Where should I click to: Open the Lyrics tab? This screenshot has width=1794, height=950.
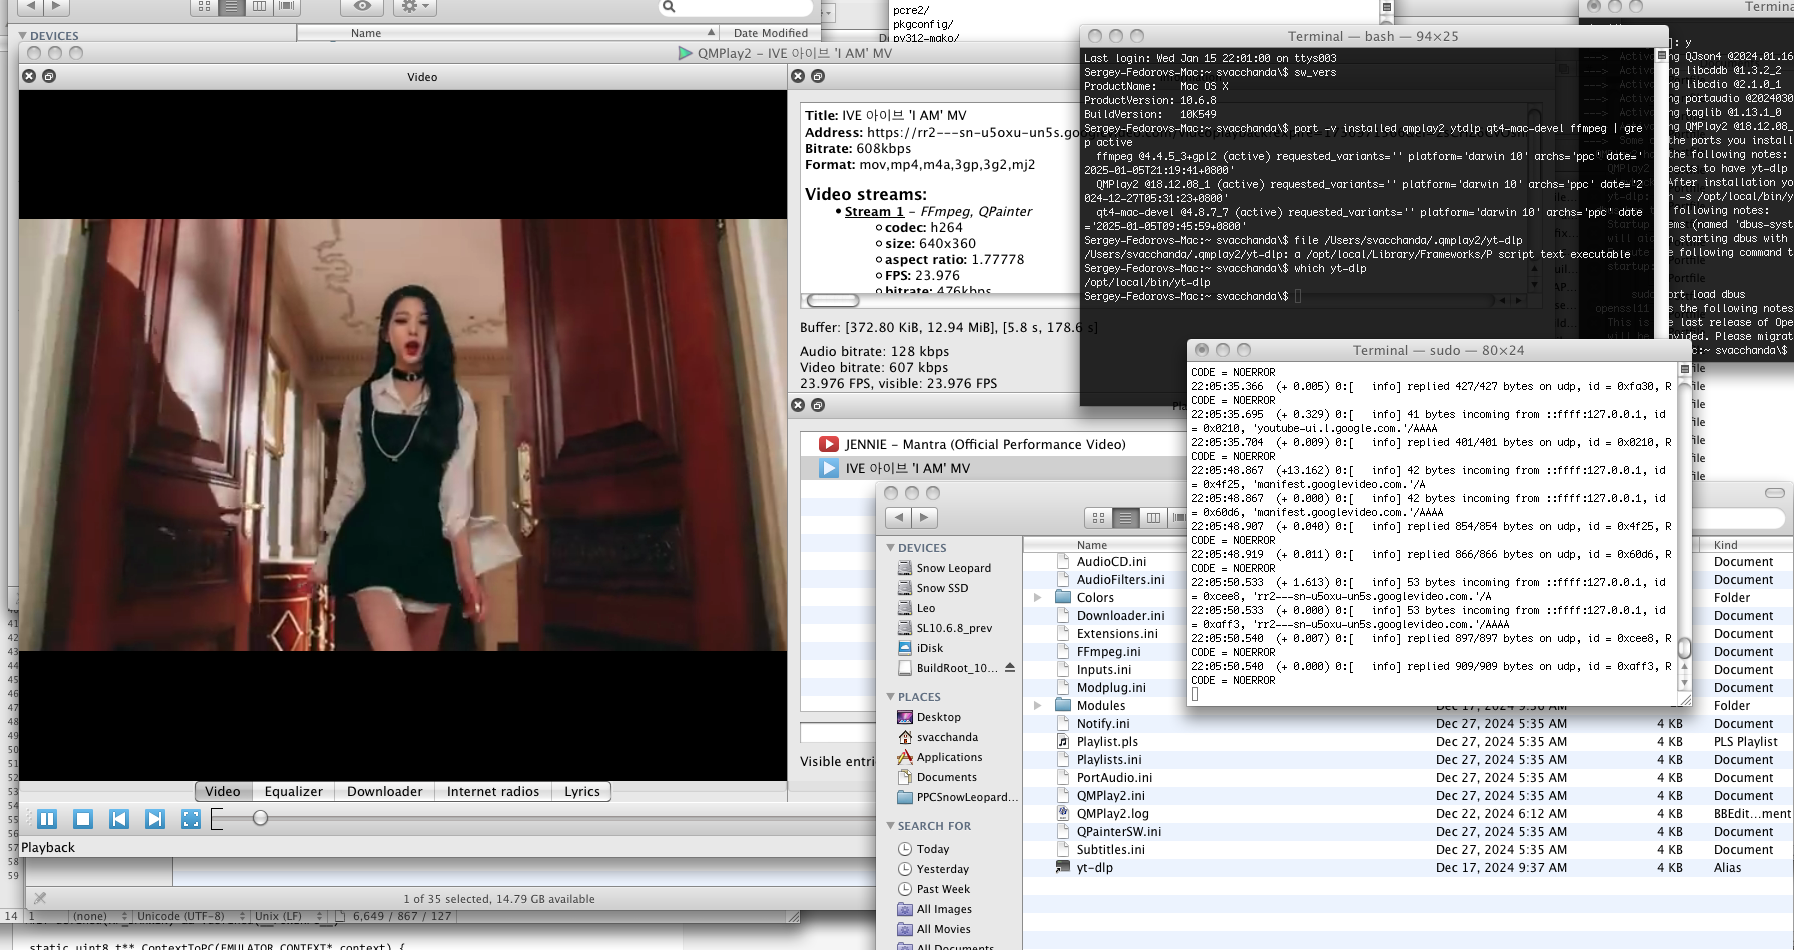582,791
